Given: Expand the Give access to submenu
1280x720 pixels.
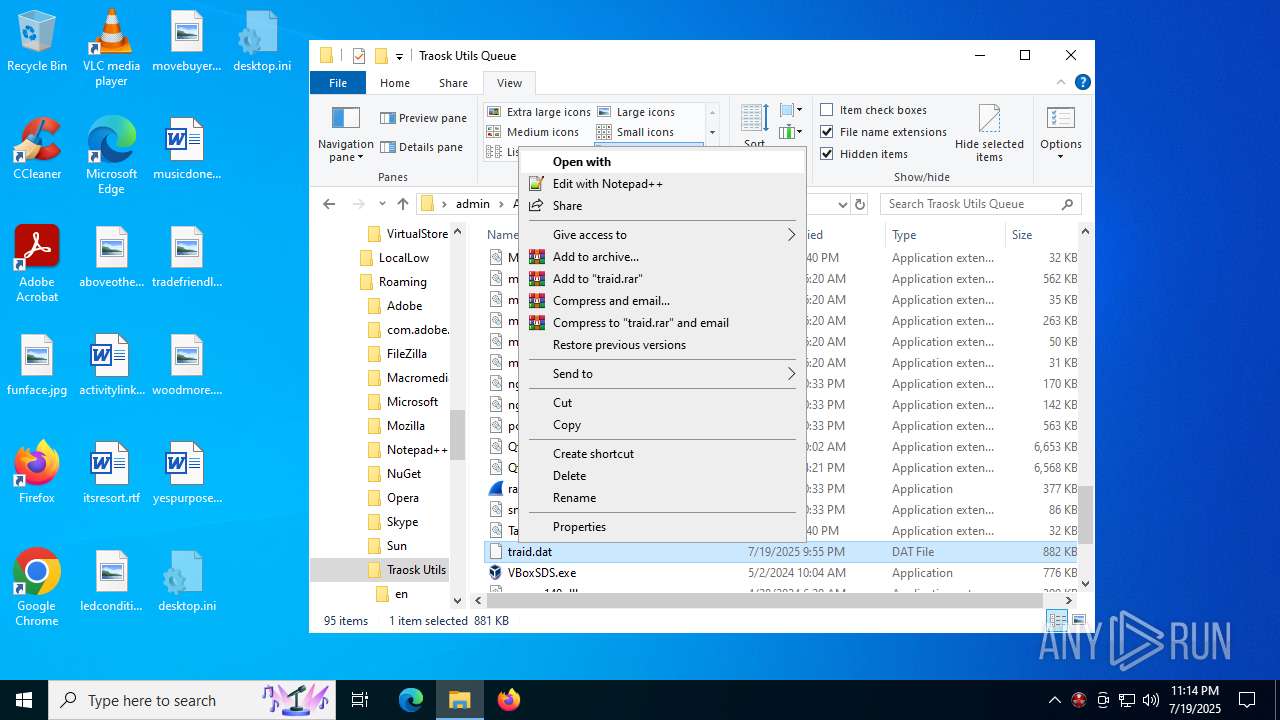Looking at the screenshot, I should click(x=790, y=235).
